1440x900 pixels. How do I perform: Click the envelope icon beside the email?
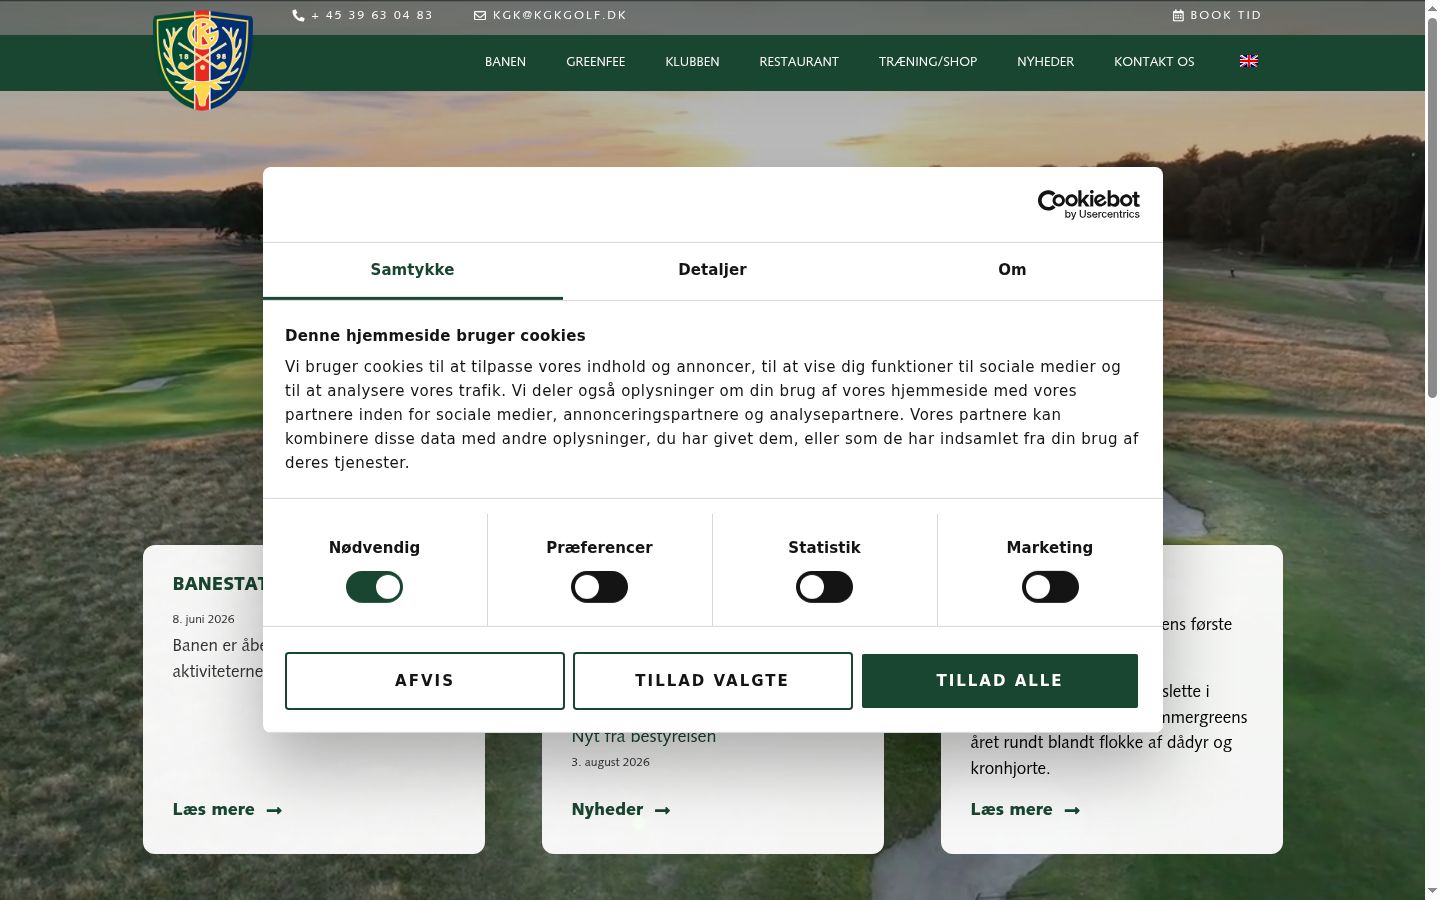(x=480, y=15)
